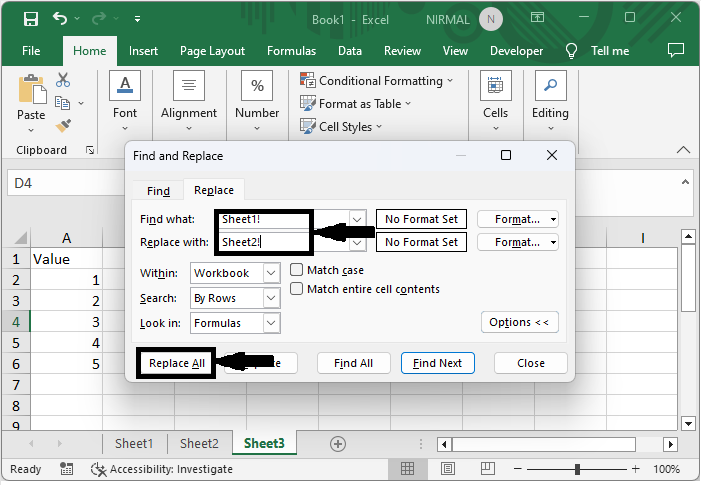Click the NIRMAL account avatar
701x485 pixels.
(x=491, y=19)
